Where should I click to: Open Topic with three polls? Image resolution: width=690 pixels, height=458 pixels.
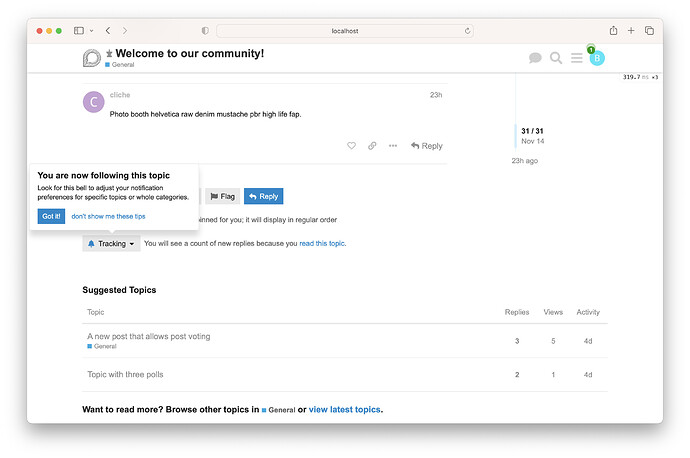[125, 374]
